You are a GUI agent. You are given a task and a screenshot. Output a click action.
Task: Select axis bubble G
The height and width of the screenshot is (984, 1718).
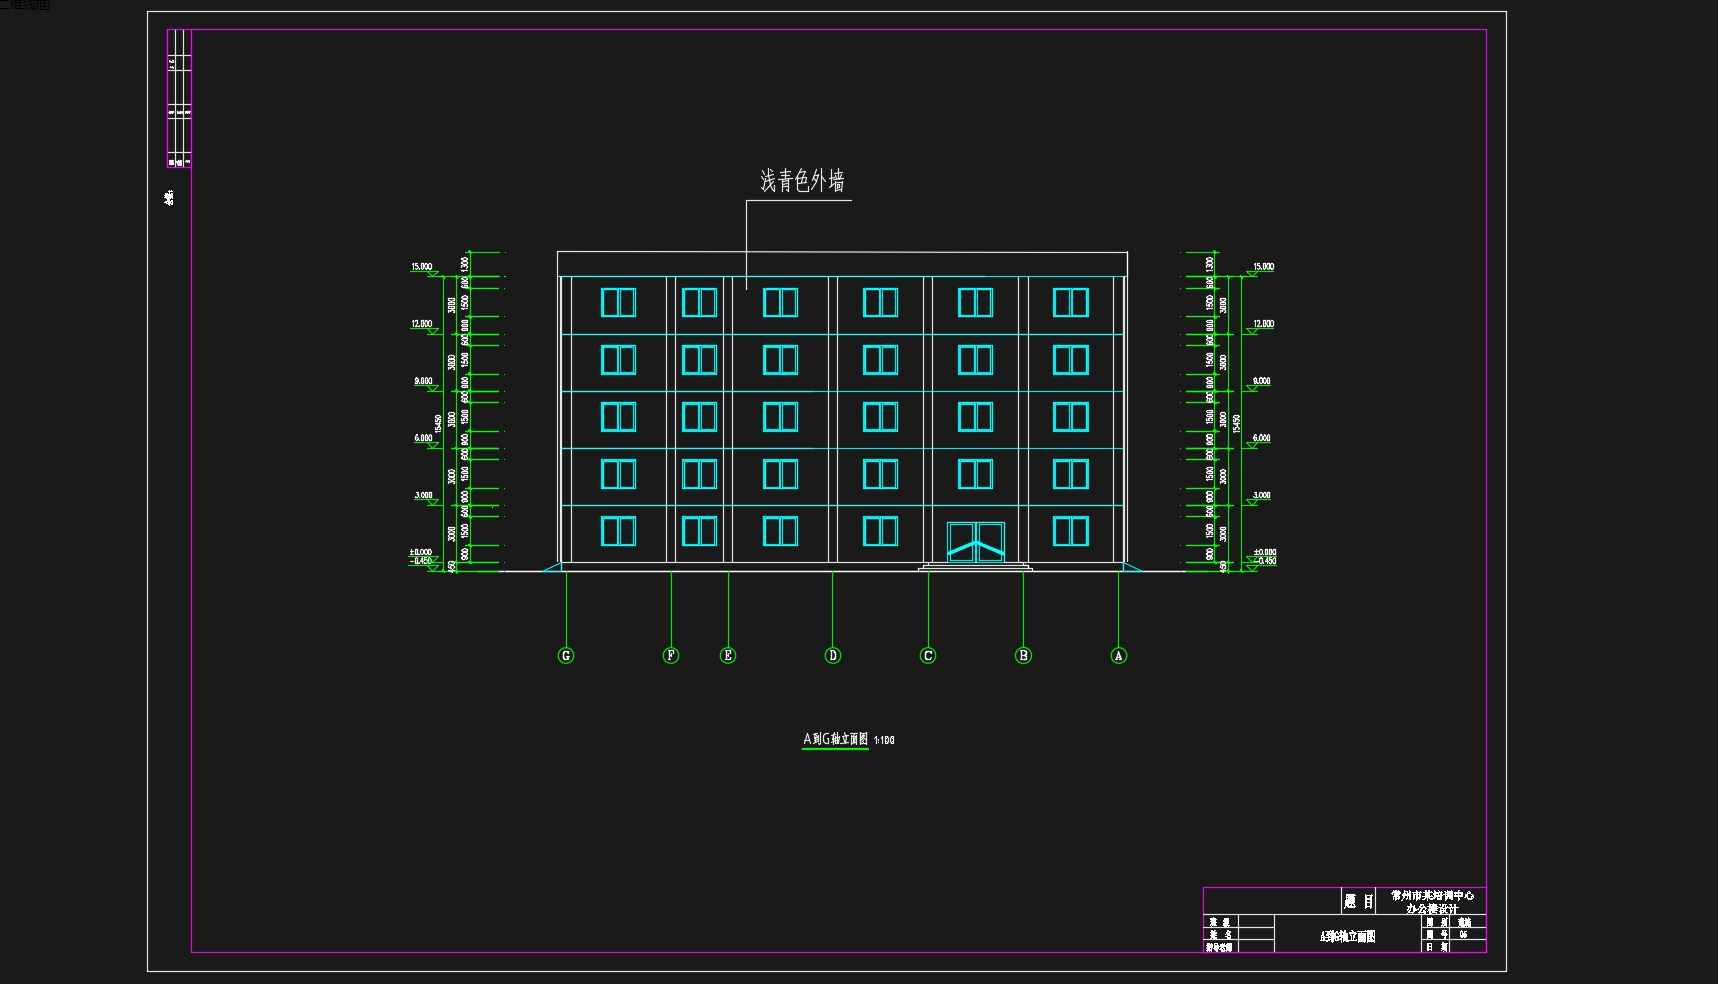point(566,656)
